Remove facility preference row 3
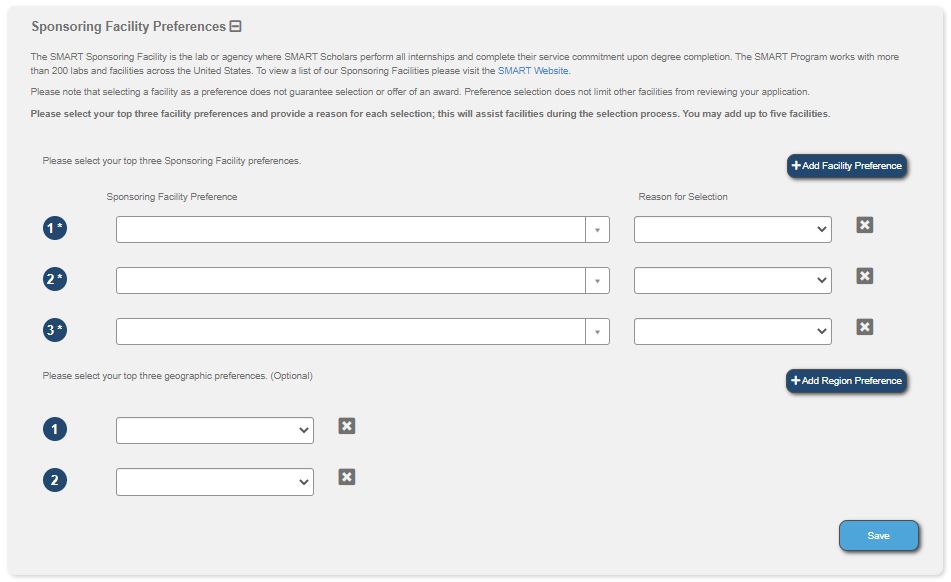Image resolution: width=951 pixels, height=582 pixels. [865, 327]
